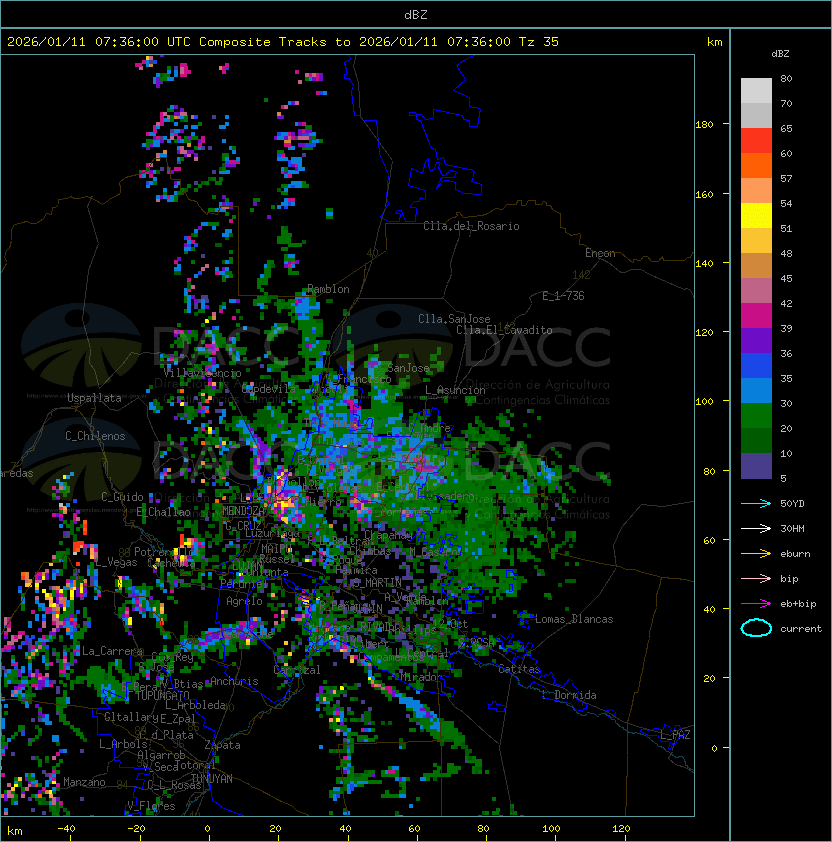Select the light grey 70–80 dBZ color band
This screenshot has height=842, width=832.
click(756, 91)
